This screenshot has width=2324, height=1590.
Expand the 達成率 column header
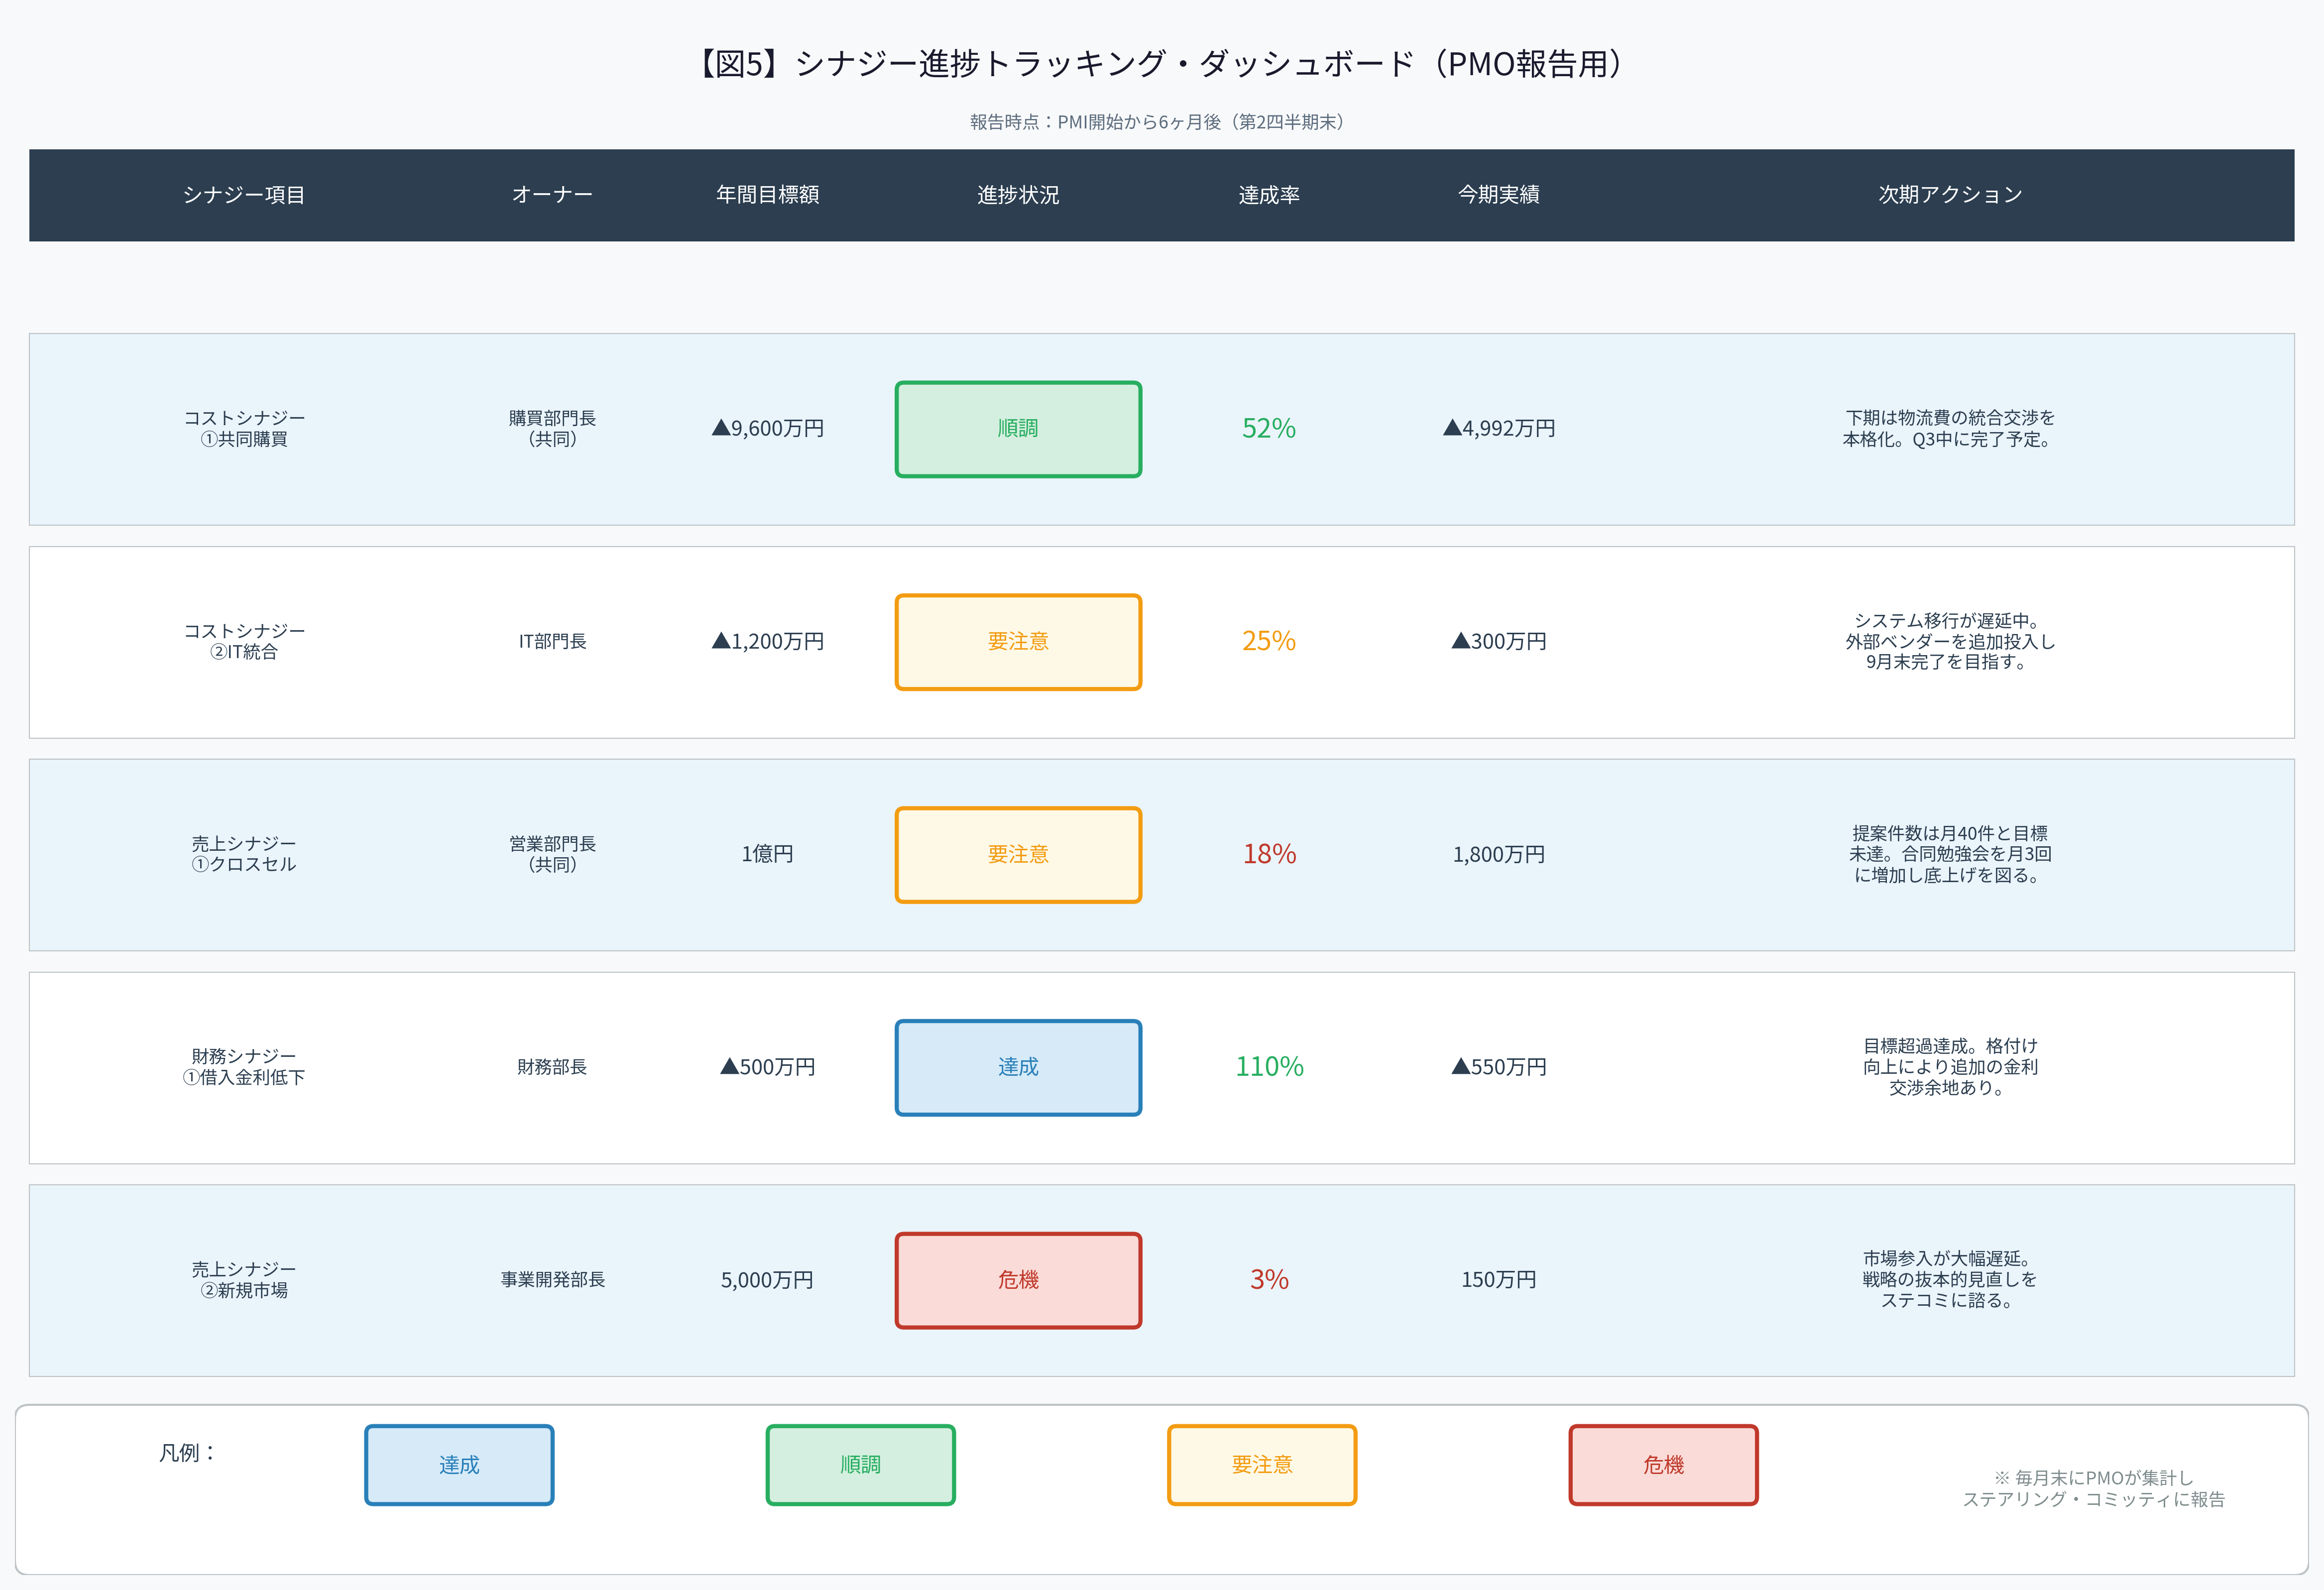tap(1270, 195)
